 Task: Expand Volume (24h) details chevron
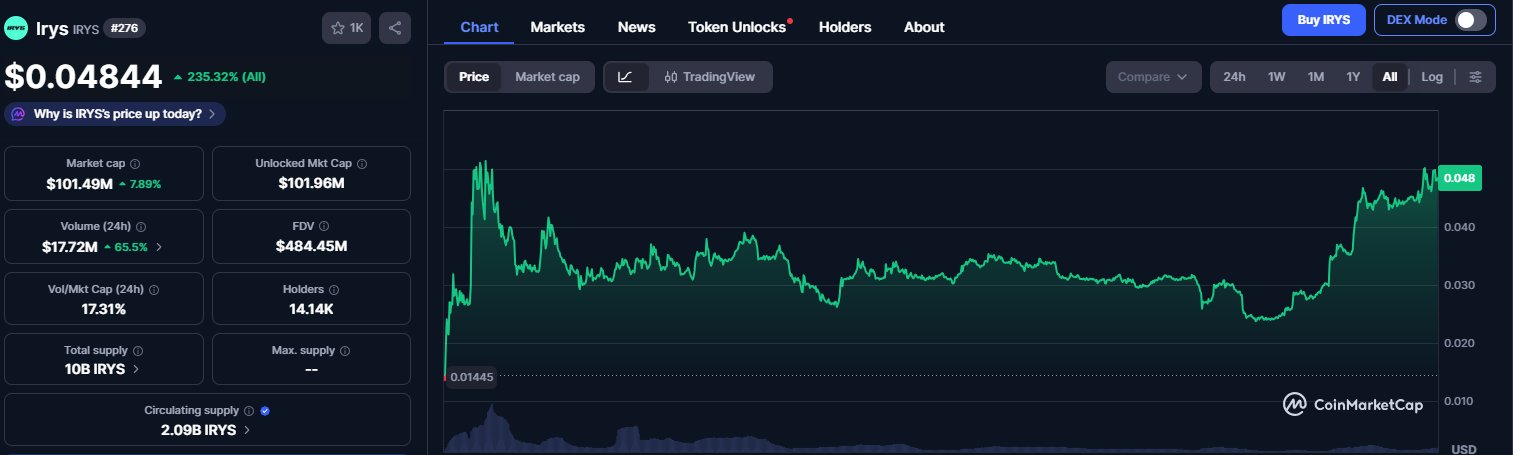coord(159,246)
